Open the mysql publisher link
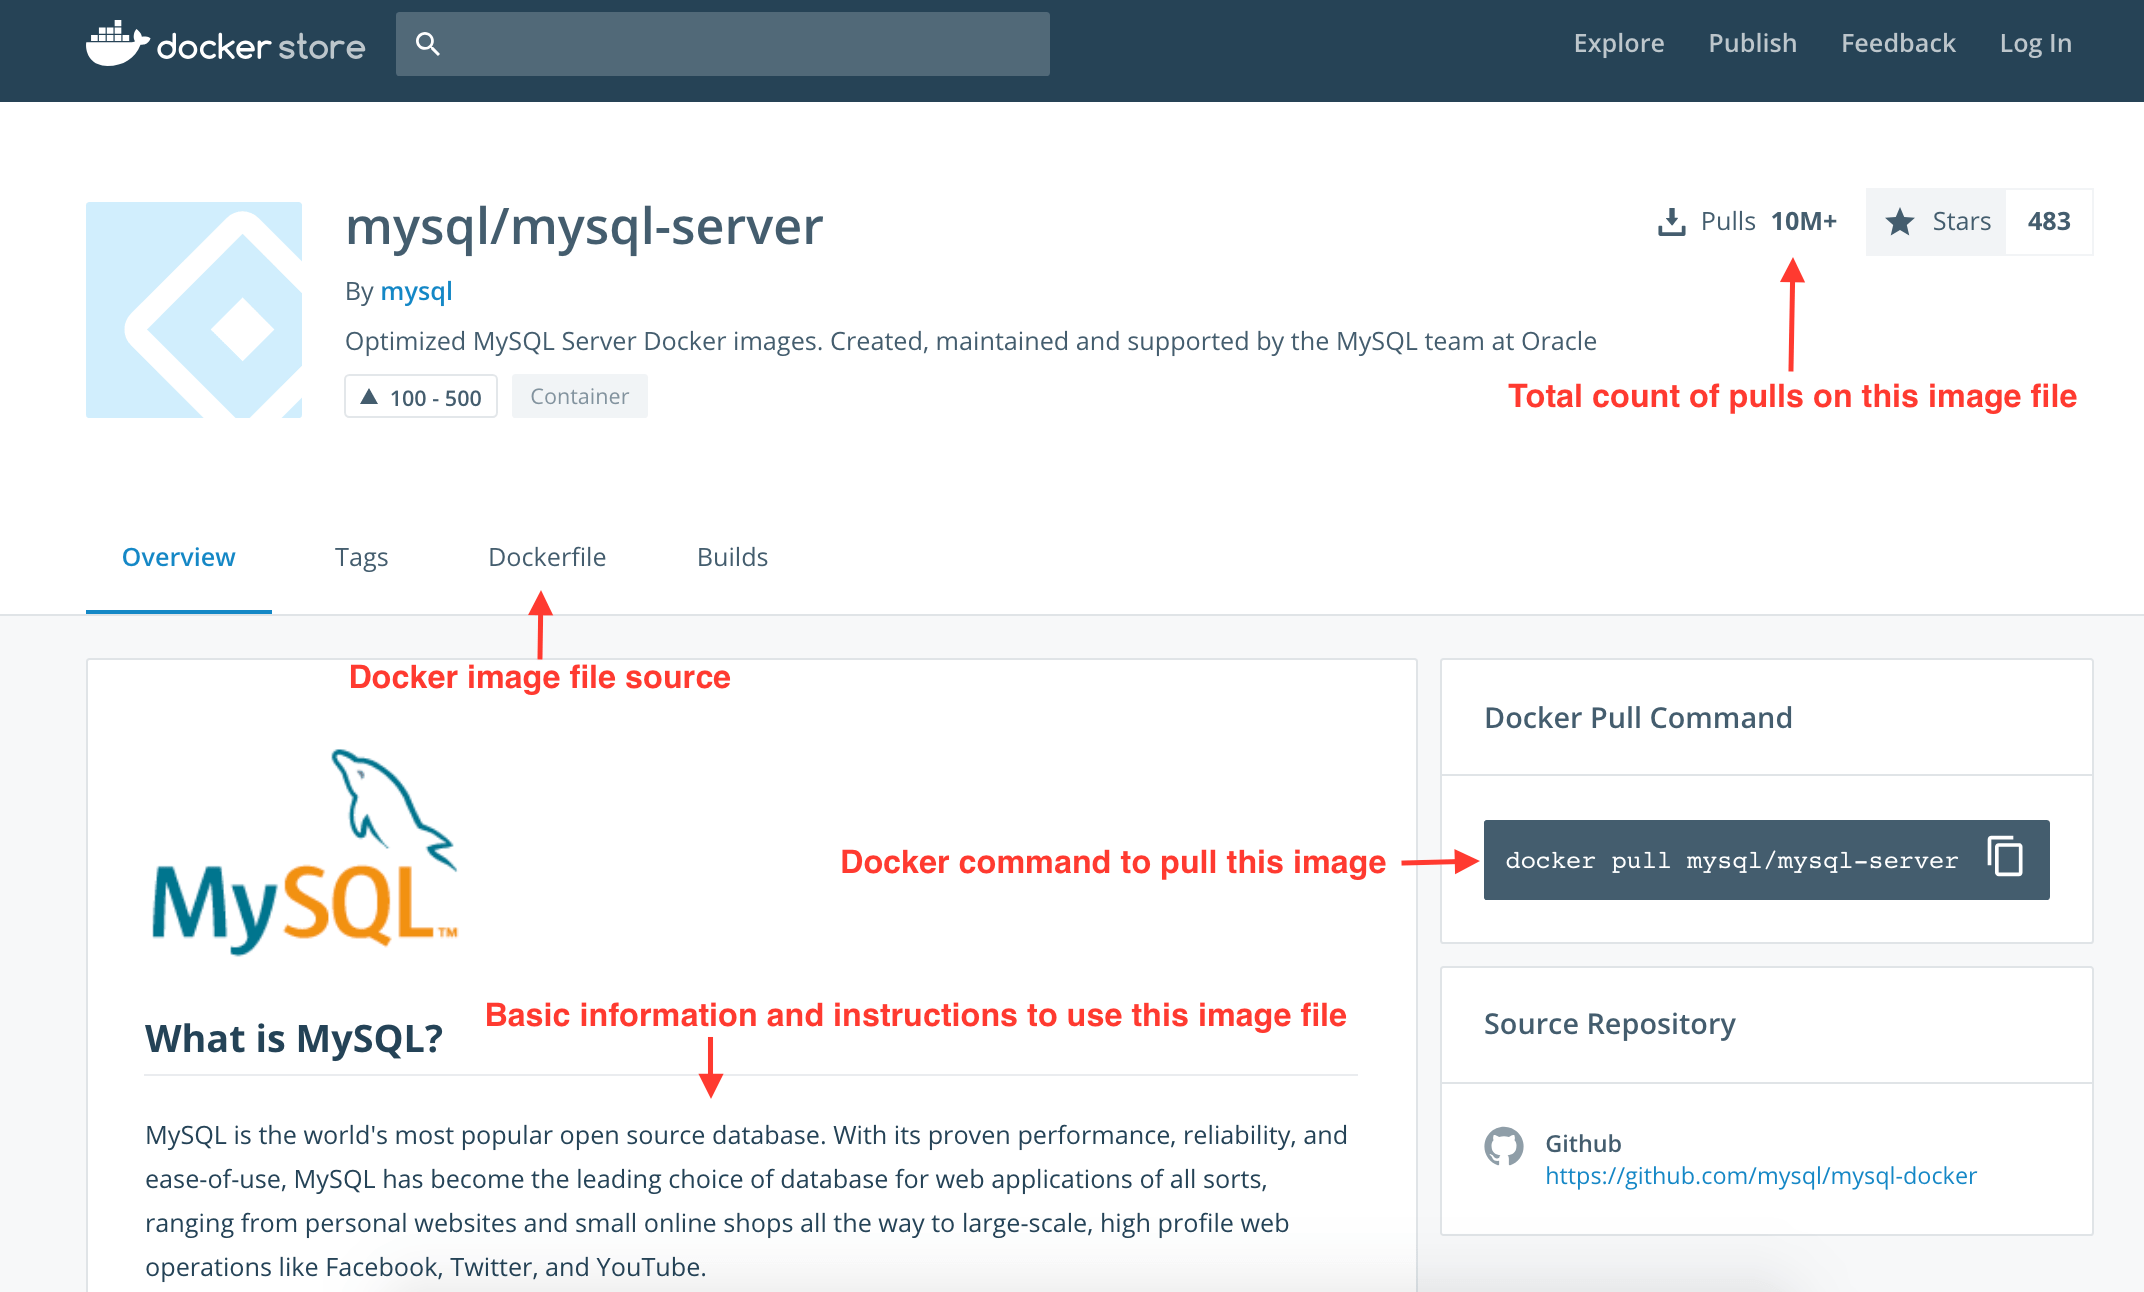This screenshot has width=2144, height=1292. point(416,291)
